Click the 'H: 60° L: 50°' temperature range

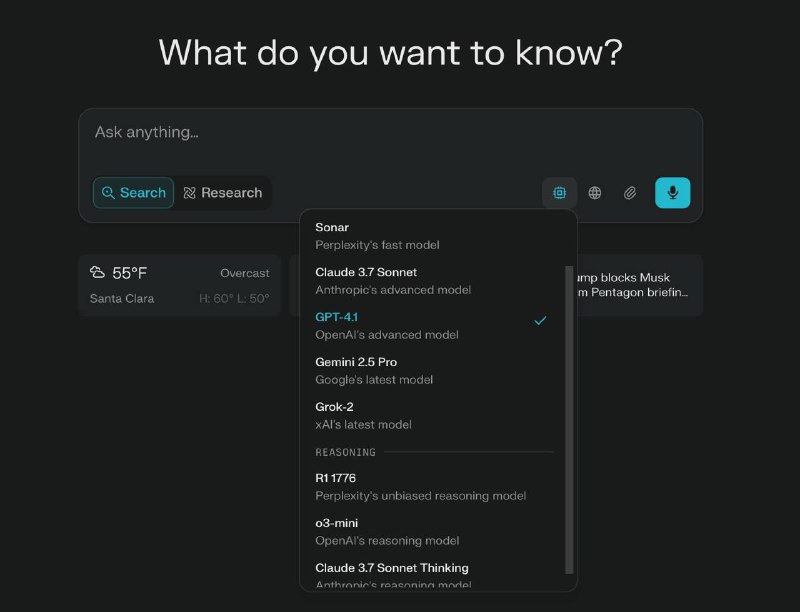click(x=234, y=298)
